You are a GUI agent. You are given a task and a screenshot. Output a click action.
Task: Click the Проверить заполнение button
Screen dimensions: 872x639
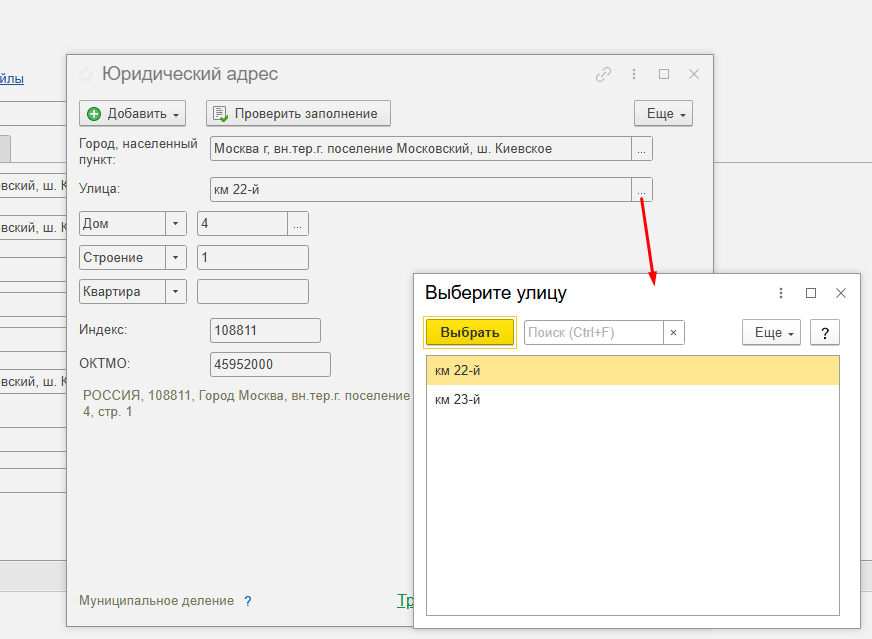tap(298, 113)
